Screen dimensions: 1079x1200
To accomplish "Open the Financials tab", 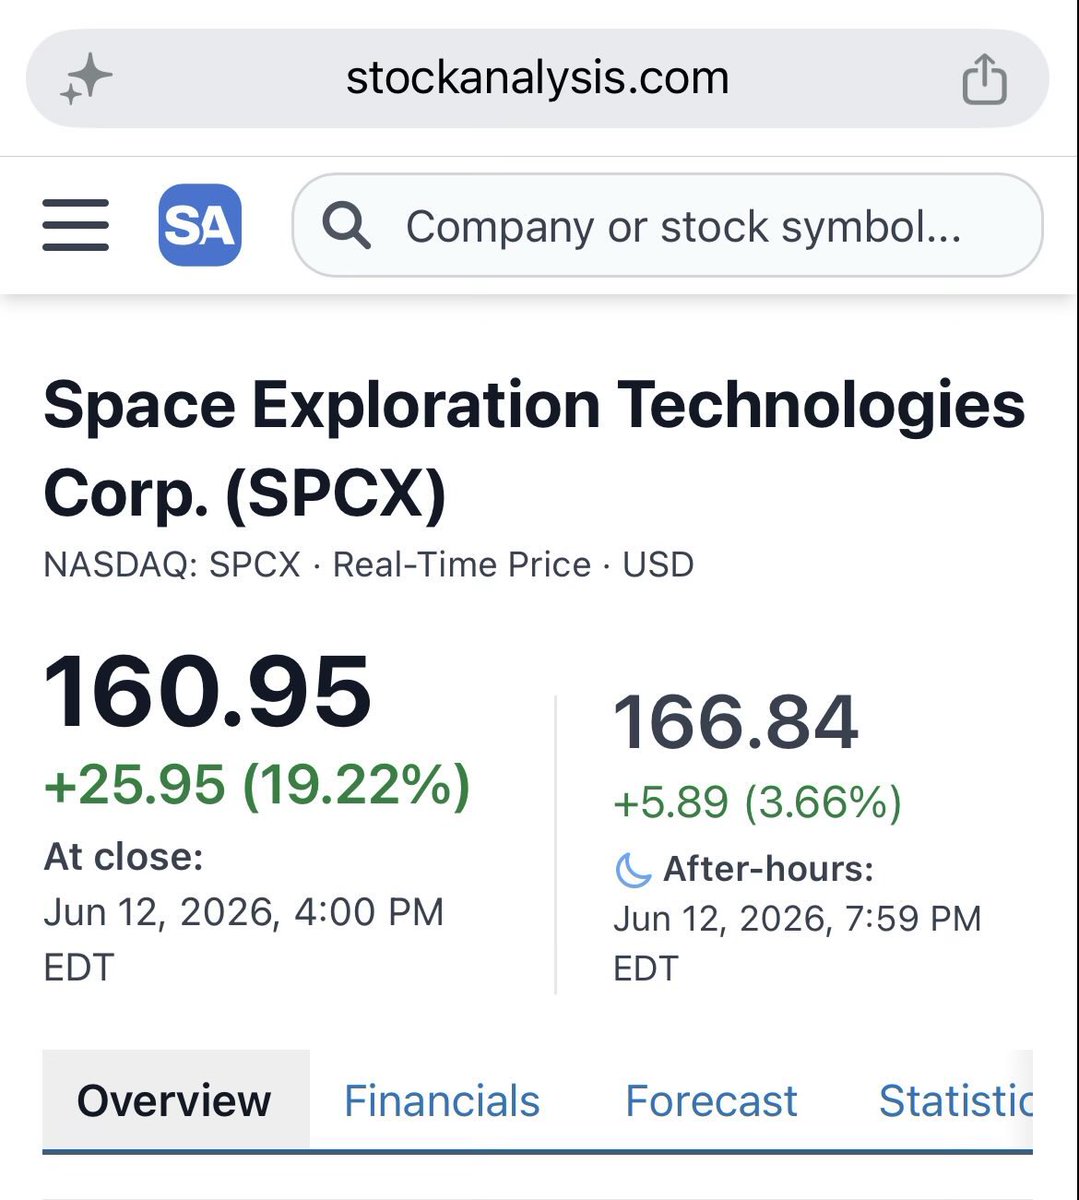I will (x=442, y=1101).
